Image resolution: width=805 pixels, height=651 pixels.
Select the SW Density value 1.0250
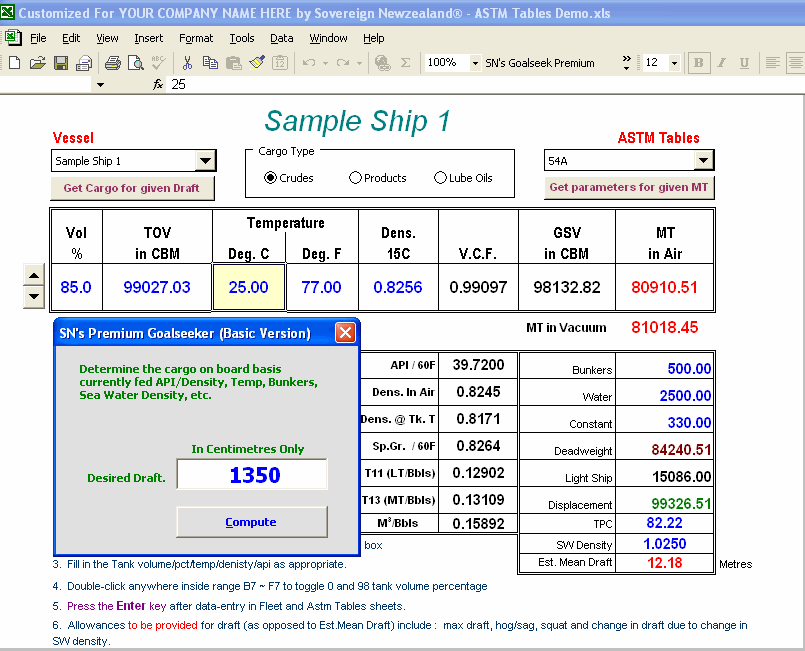[x=664, y=544]
